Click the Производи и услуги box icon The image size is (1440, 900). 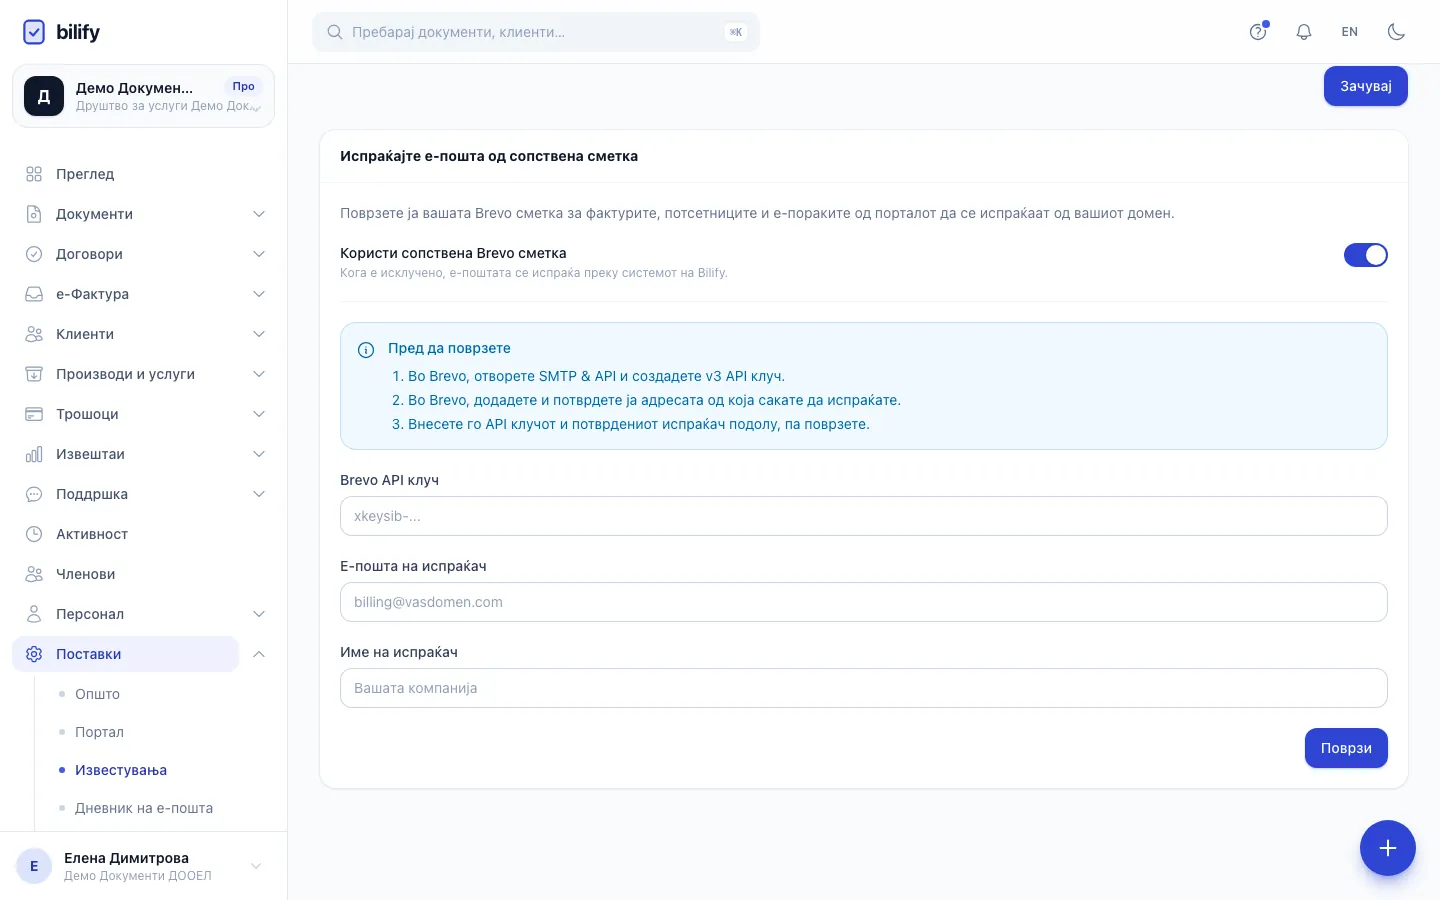coord(34,374)
